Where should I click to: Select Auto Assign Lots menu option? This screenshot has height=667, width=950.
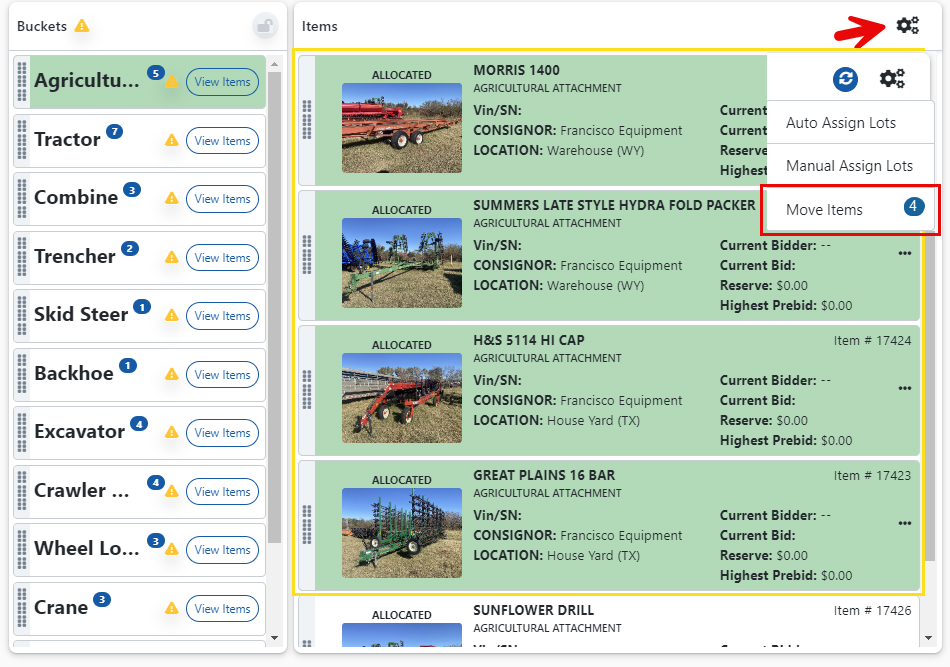pyautogui.click(x=850, y=123)
